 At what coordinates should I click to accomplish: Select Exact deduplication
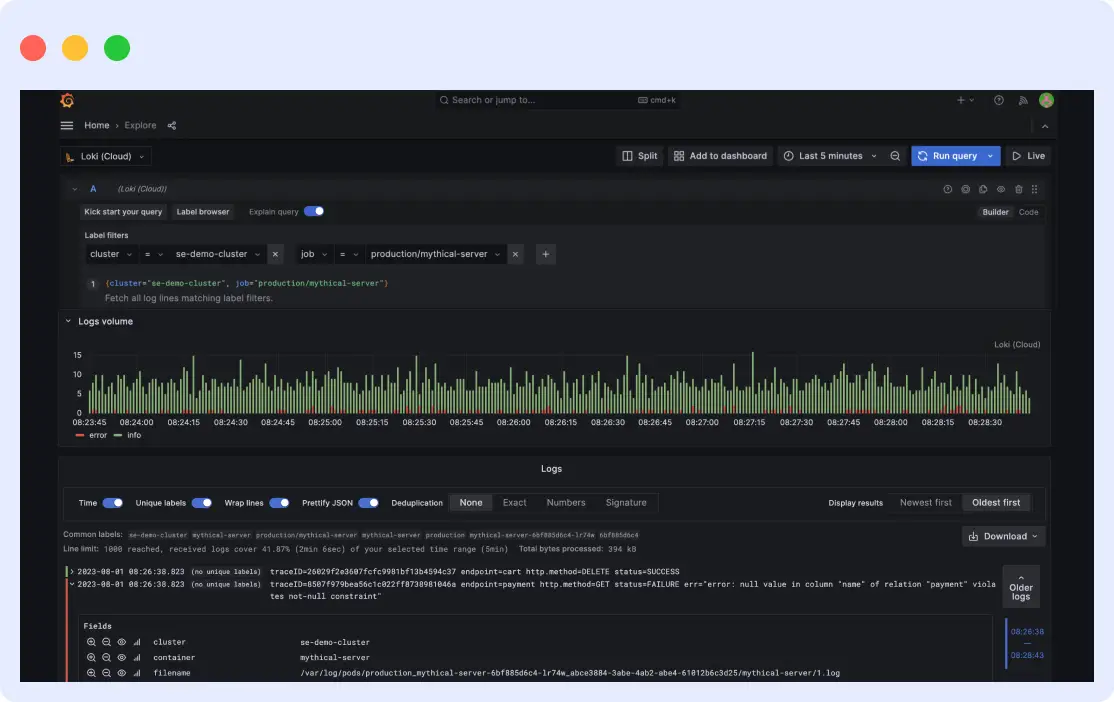click(514, 502)
